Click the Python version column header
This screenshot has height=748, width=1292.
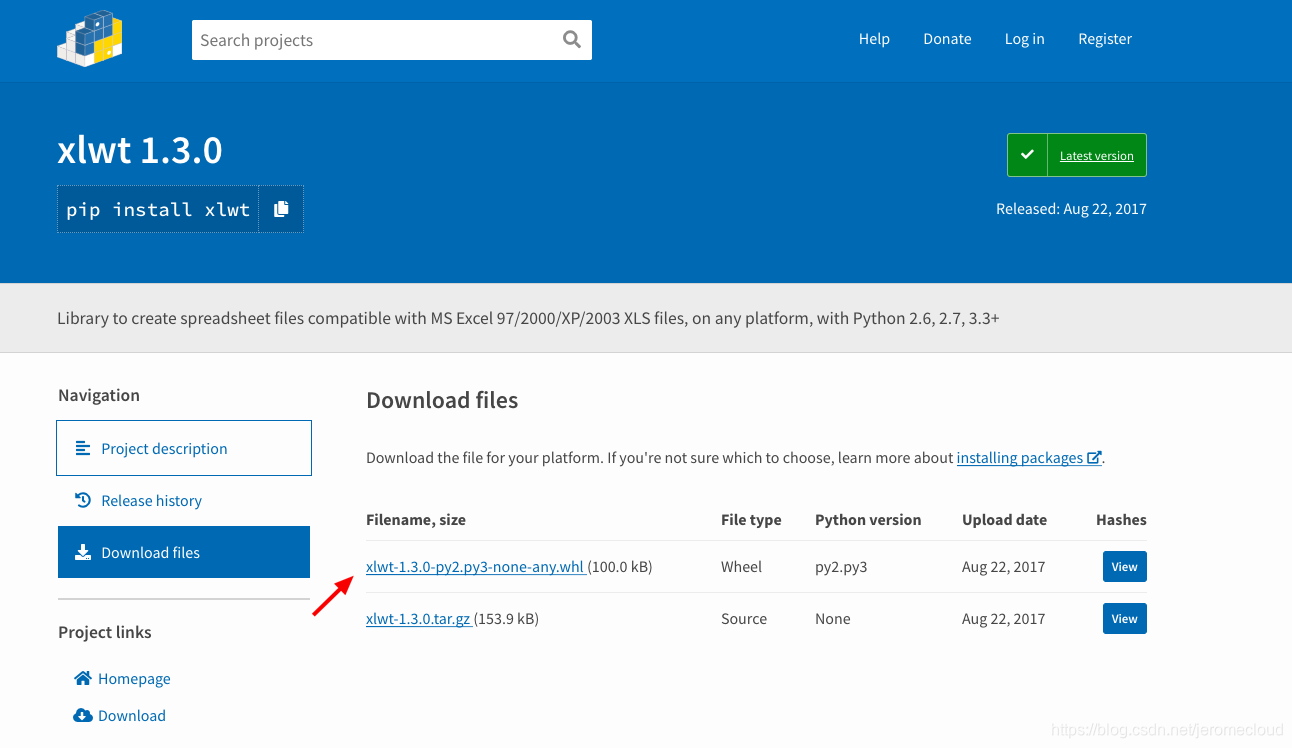coord(868,520)
